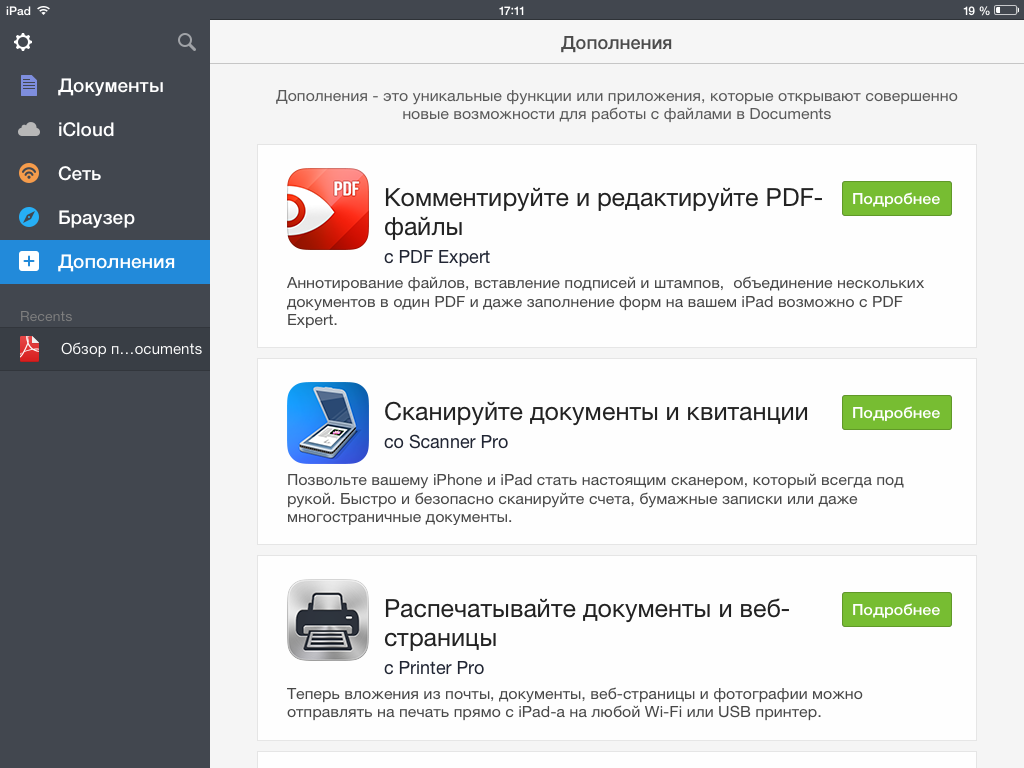Tap the Scanner Pro app icon
This screenshot has height=768, width=1024.
328,423
